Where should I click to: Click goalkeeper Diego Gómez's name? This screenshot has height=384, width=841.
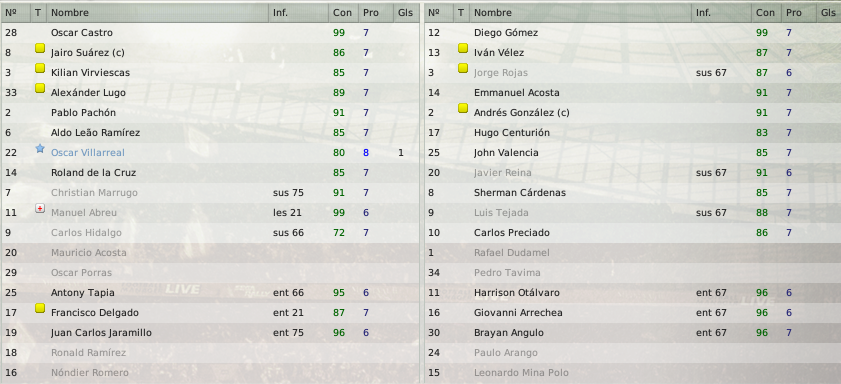pos(506,33)
